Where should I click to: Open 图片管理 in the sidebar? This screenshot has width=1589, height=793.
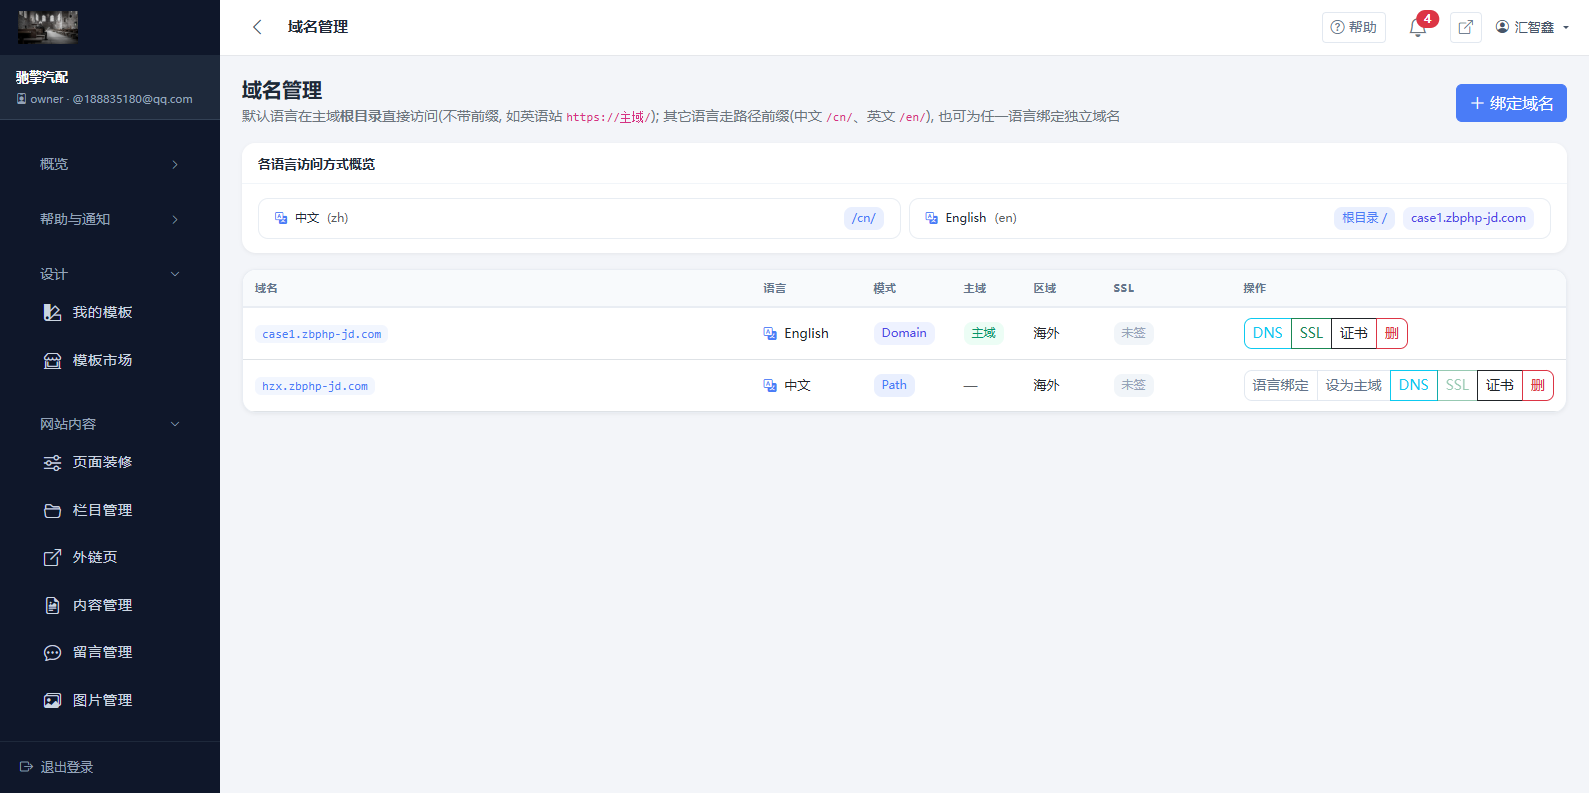tap(102, 701)
